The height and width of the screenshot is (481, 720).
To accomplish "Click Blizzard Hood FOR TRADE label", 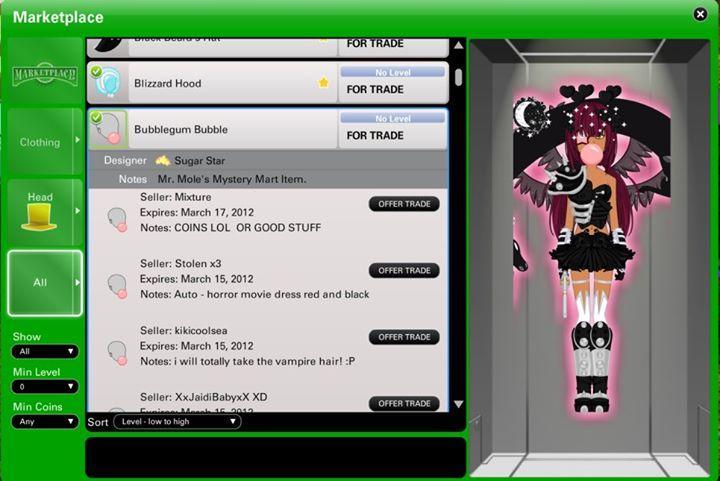I will coord(375,89).
